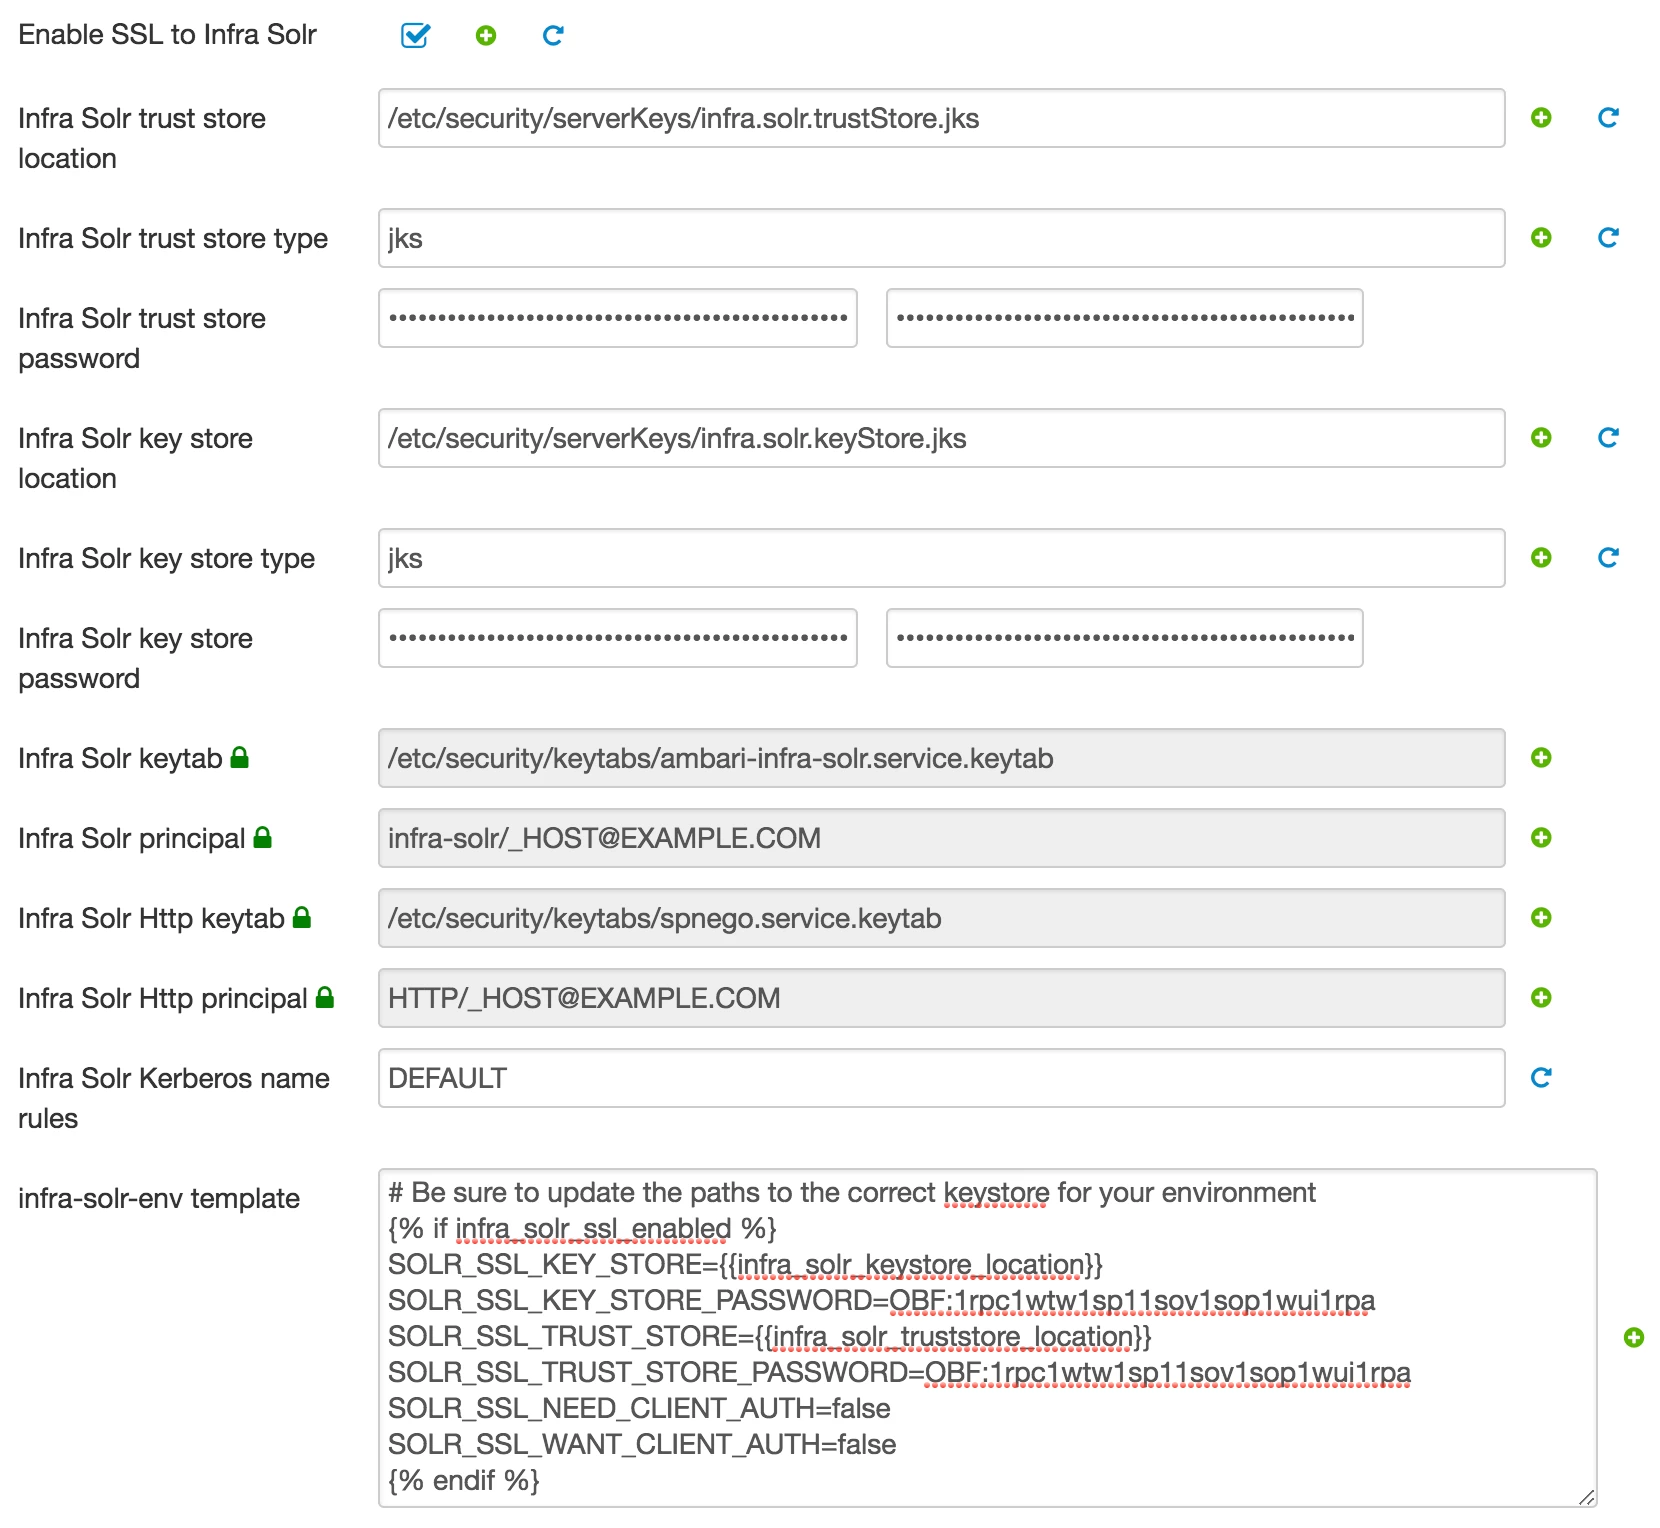Click inside the infra-solr-env template text area

987,1338
